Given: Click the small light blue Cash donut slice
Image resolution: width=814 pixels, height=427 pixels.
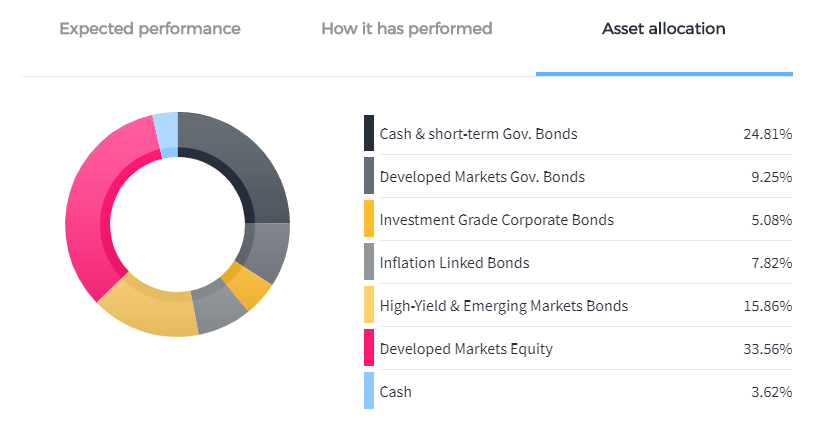Looking at the screenshot, I should click(x=167, y=135).
